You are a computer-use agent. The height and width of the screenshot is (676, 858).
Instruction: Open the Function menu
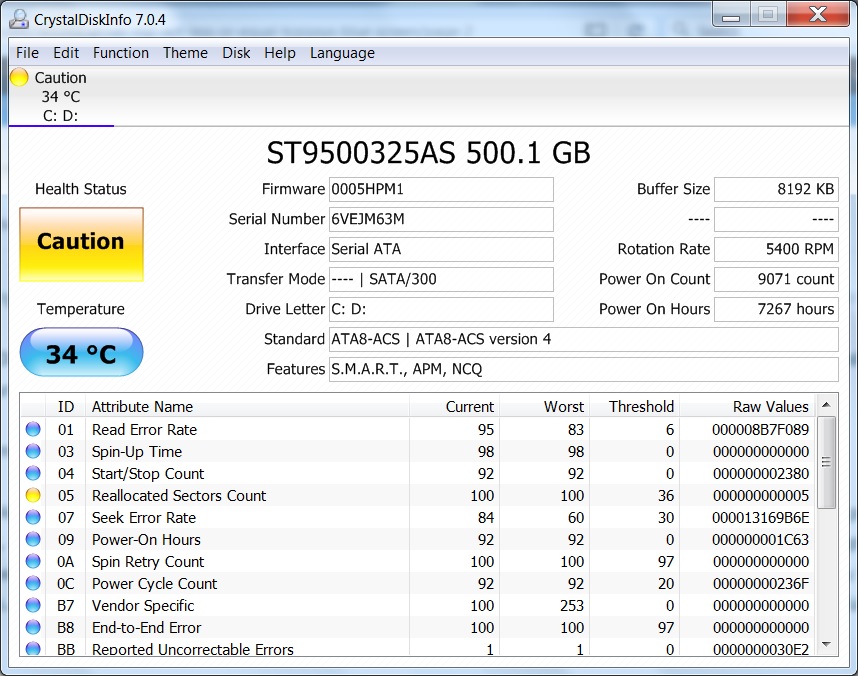tap(120, 53)
